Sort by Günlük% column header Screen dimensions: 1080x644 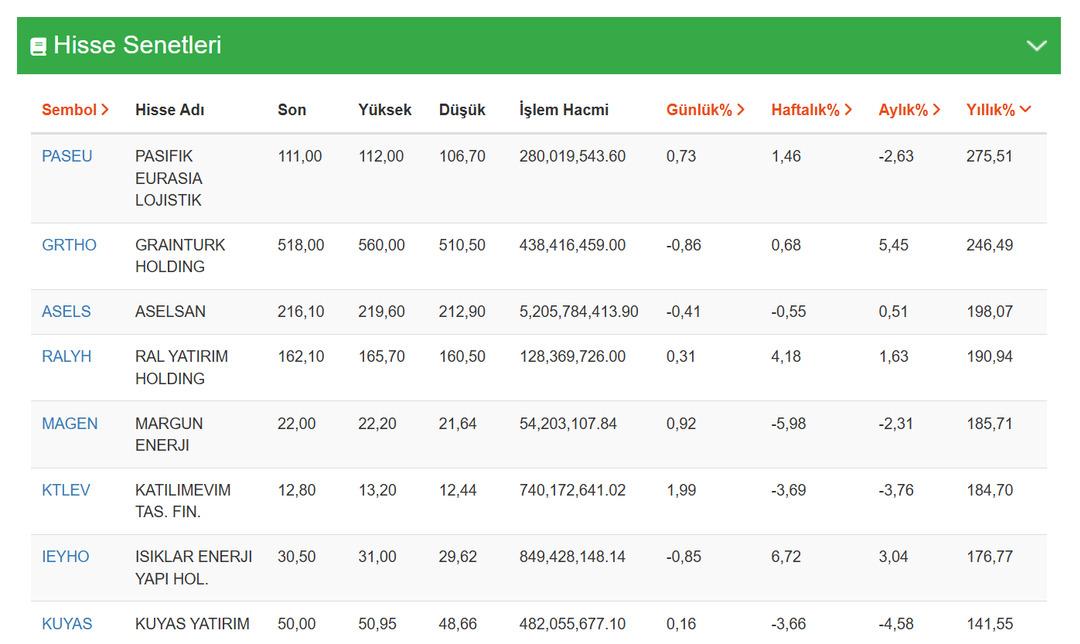705,110
